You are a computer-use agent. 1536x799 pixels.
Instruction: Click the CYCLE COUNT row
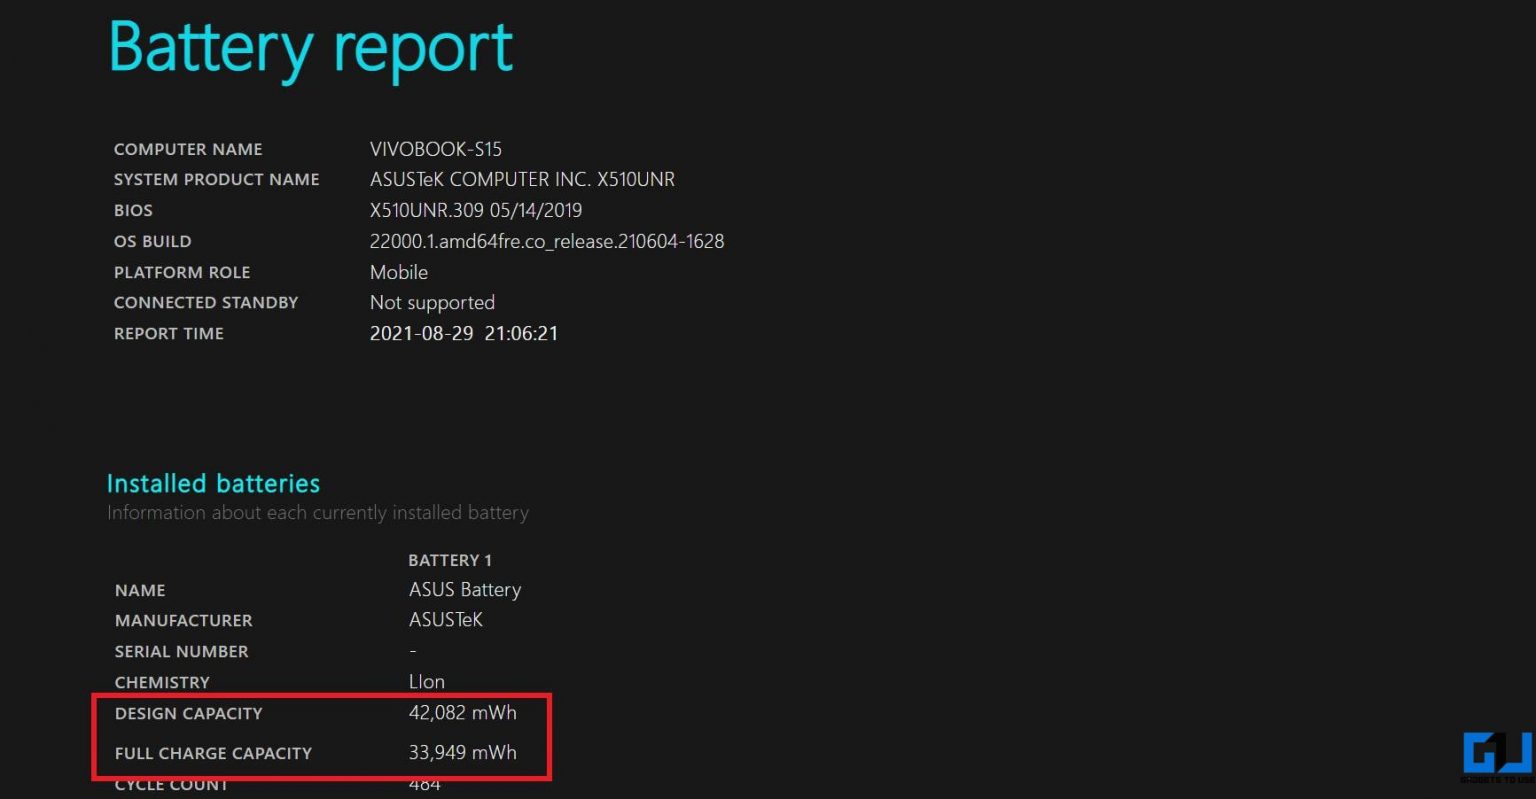click(171, 786)
